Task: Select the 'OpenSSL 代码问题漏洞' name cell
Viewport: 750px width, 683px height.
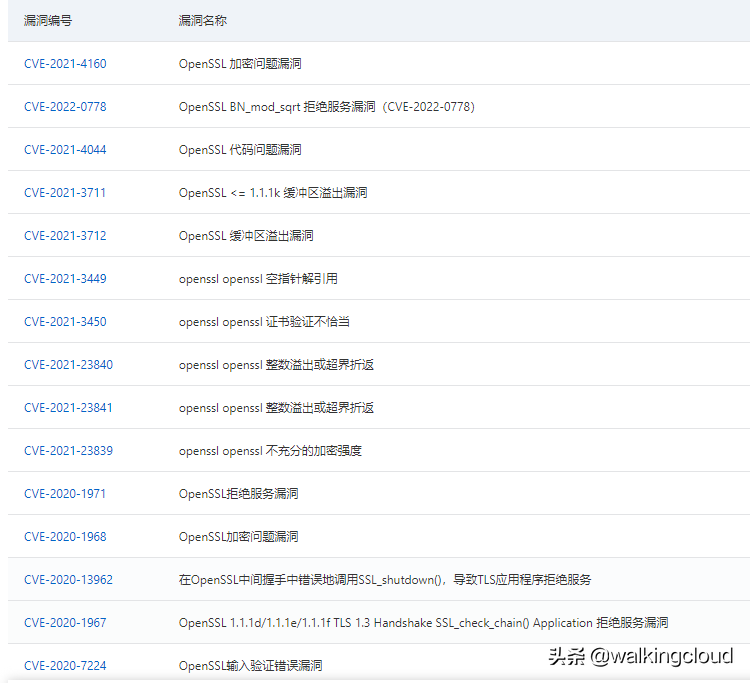Action: [x=240, y=150]
